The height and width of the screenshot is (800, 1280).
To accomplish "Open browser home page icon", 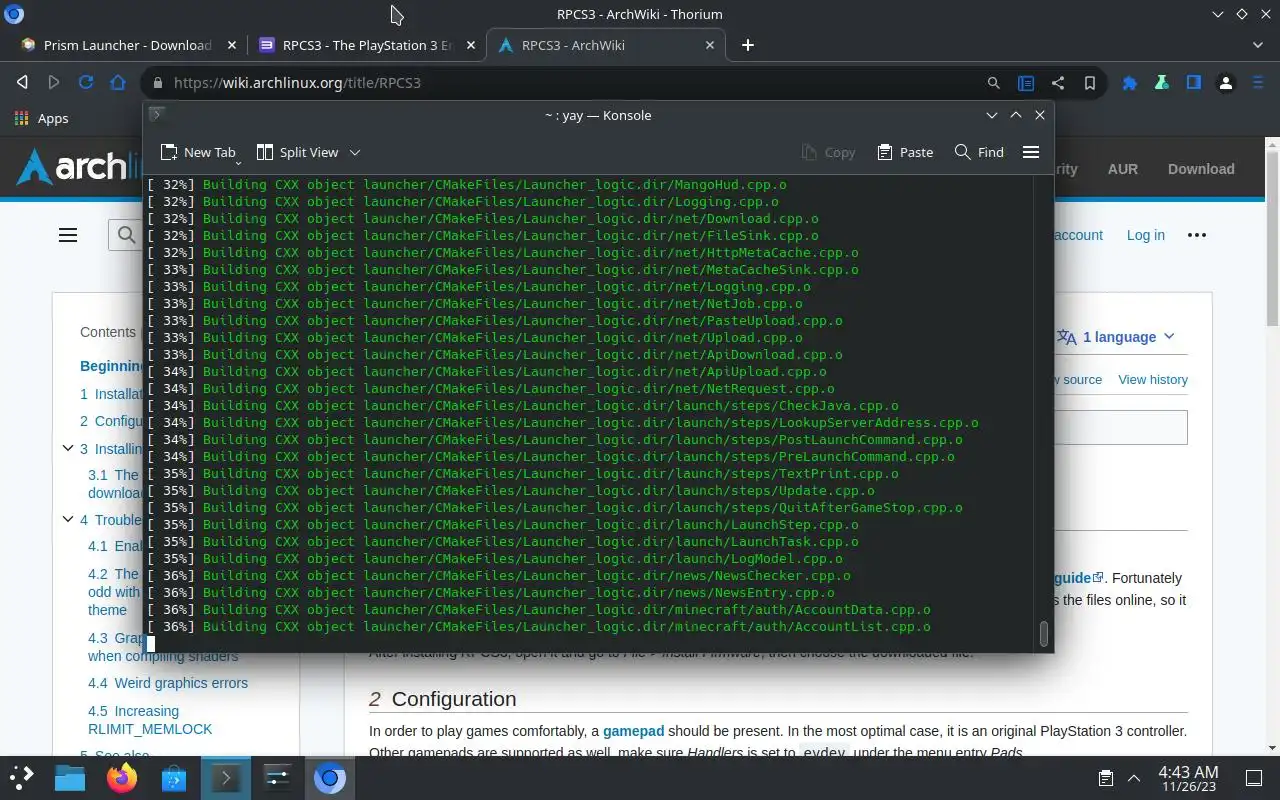I will 118,83.
